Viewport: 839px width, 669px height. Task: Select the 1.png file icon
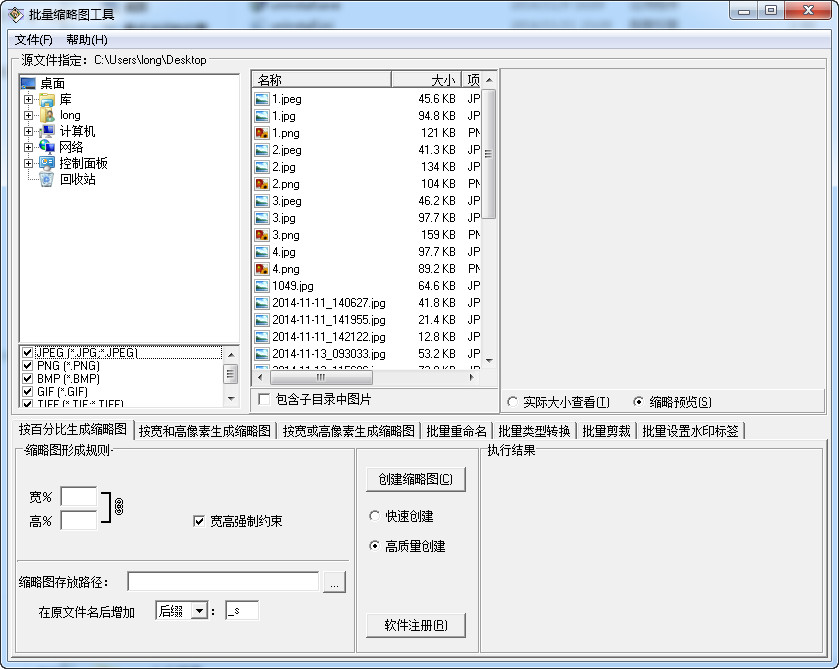(x=262, y=133)
